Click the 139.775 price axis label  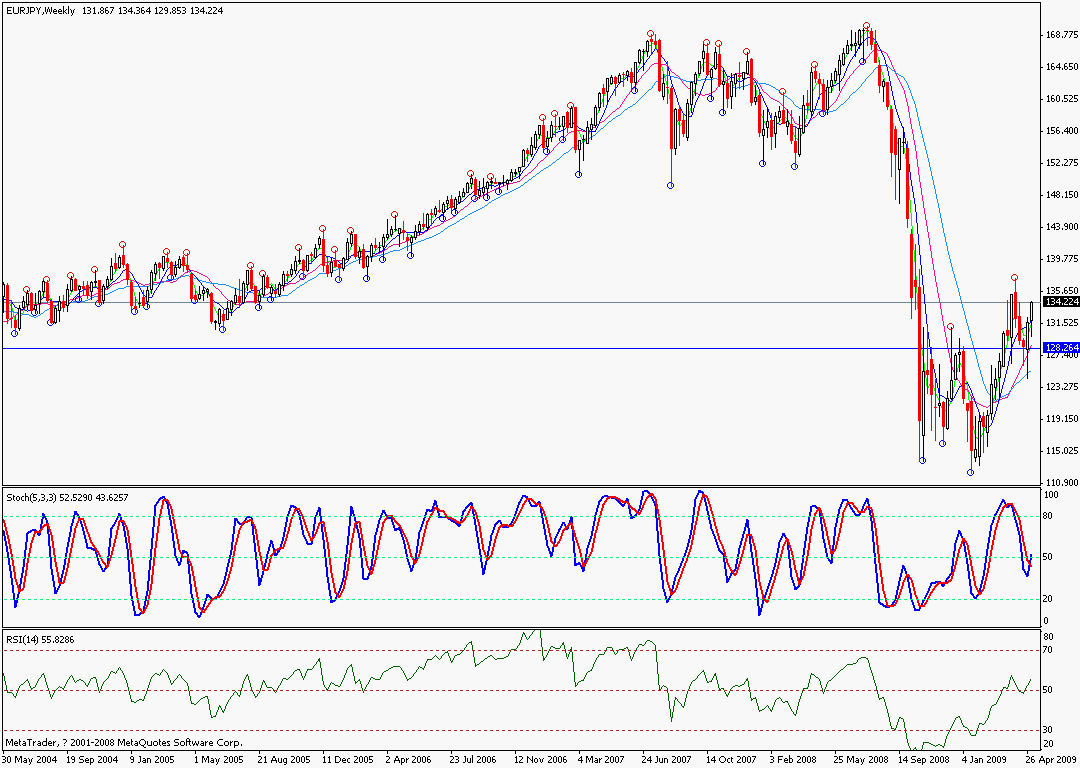click(1061, 259)
